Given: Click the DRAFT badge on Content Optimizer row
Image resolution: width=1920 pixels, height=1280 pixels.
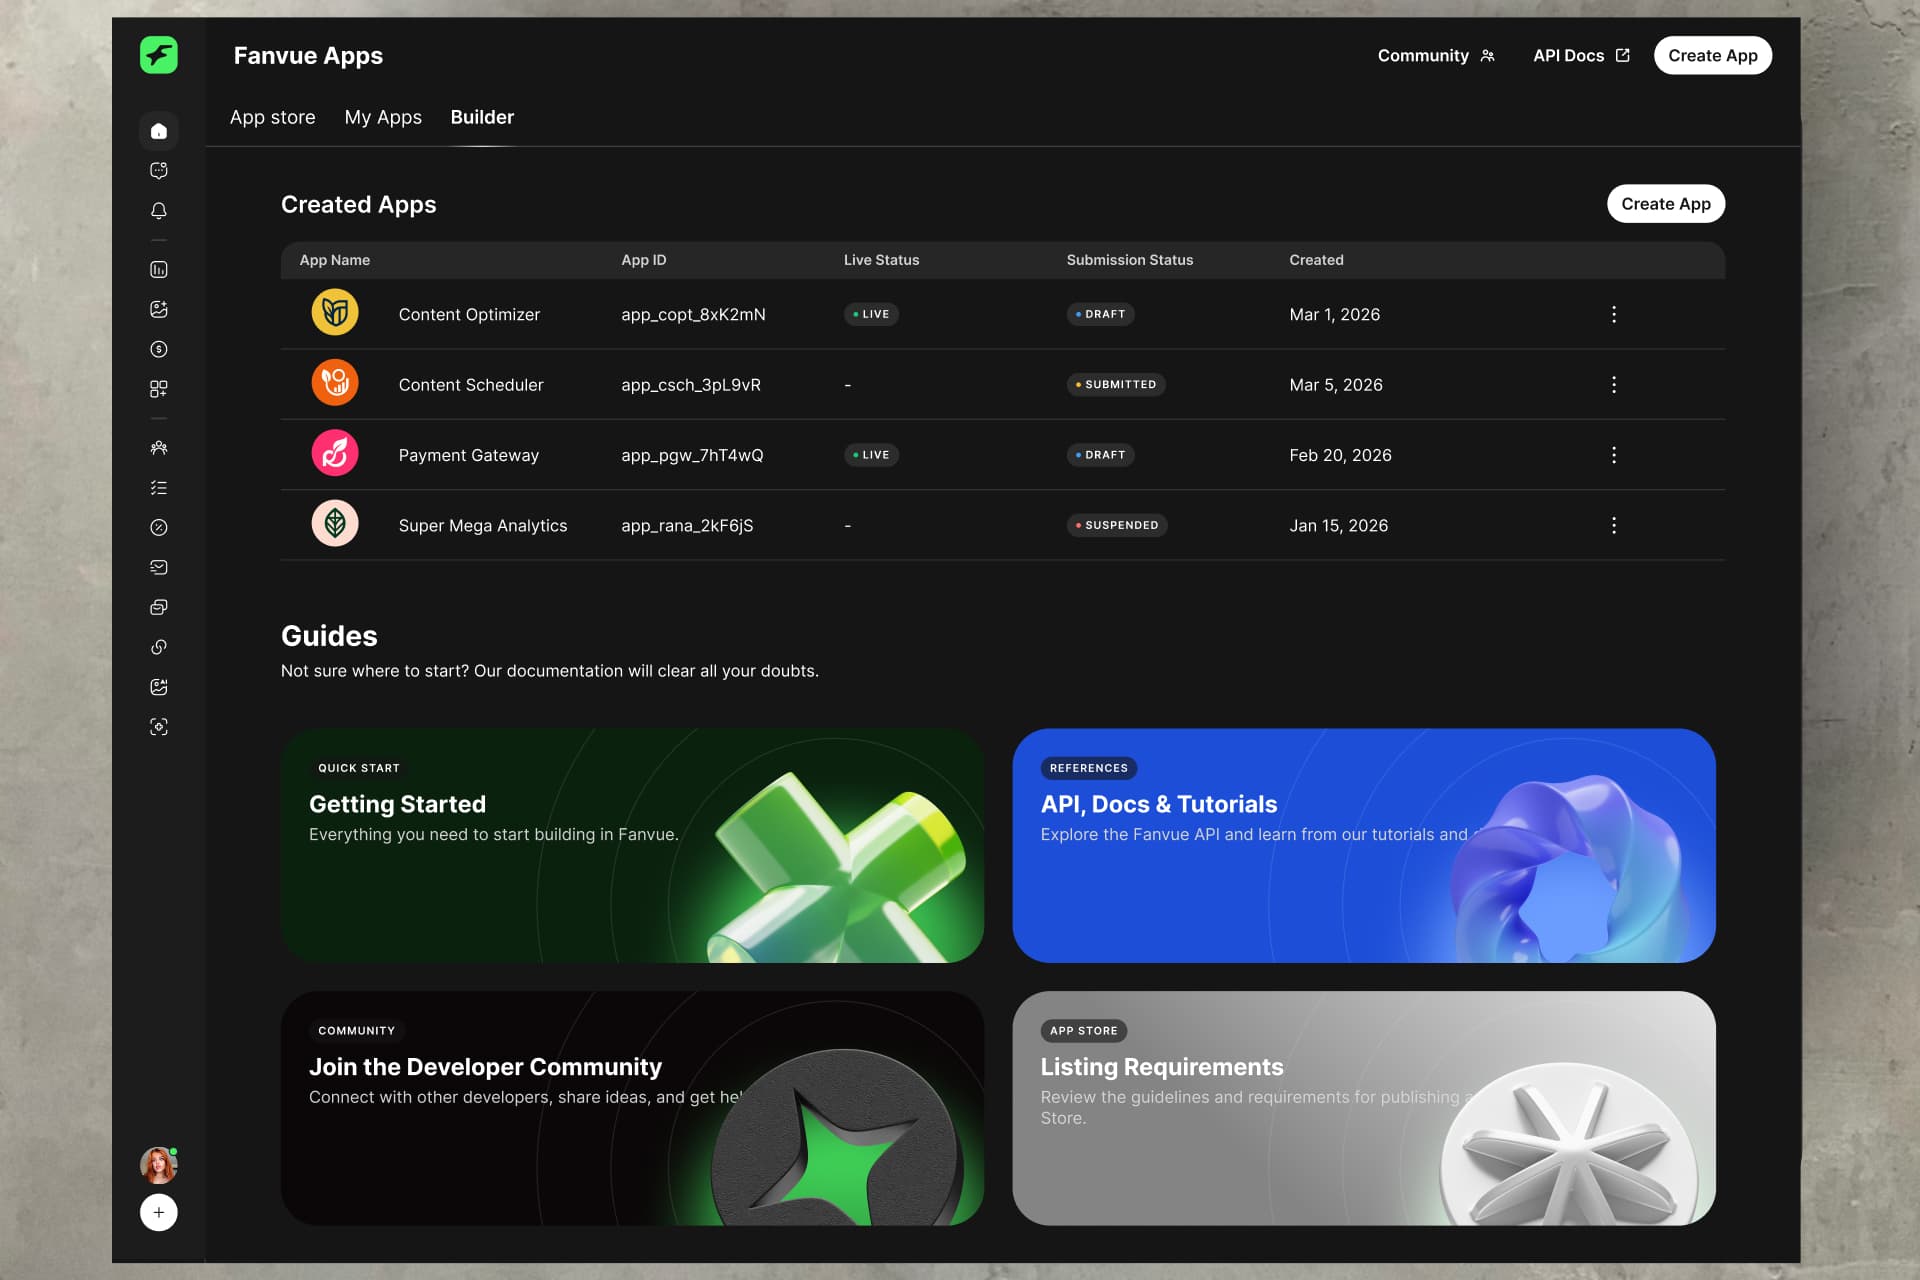Looking at the screenshot, I should pyautogui.click(x=1100, y=314).
